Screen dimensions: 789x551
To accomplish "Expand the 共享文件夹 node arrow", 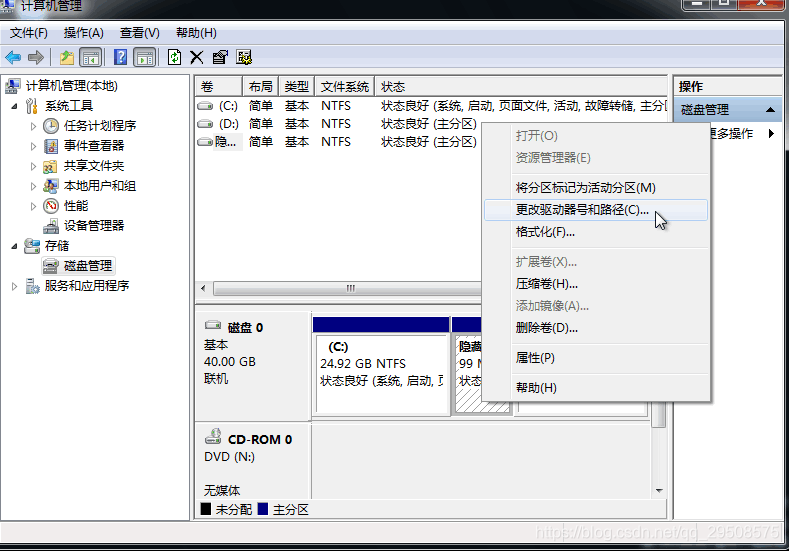I will [x=33, y=166].
